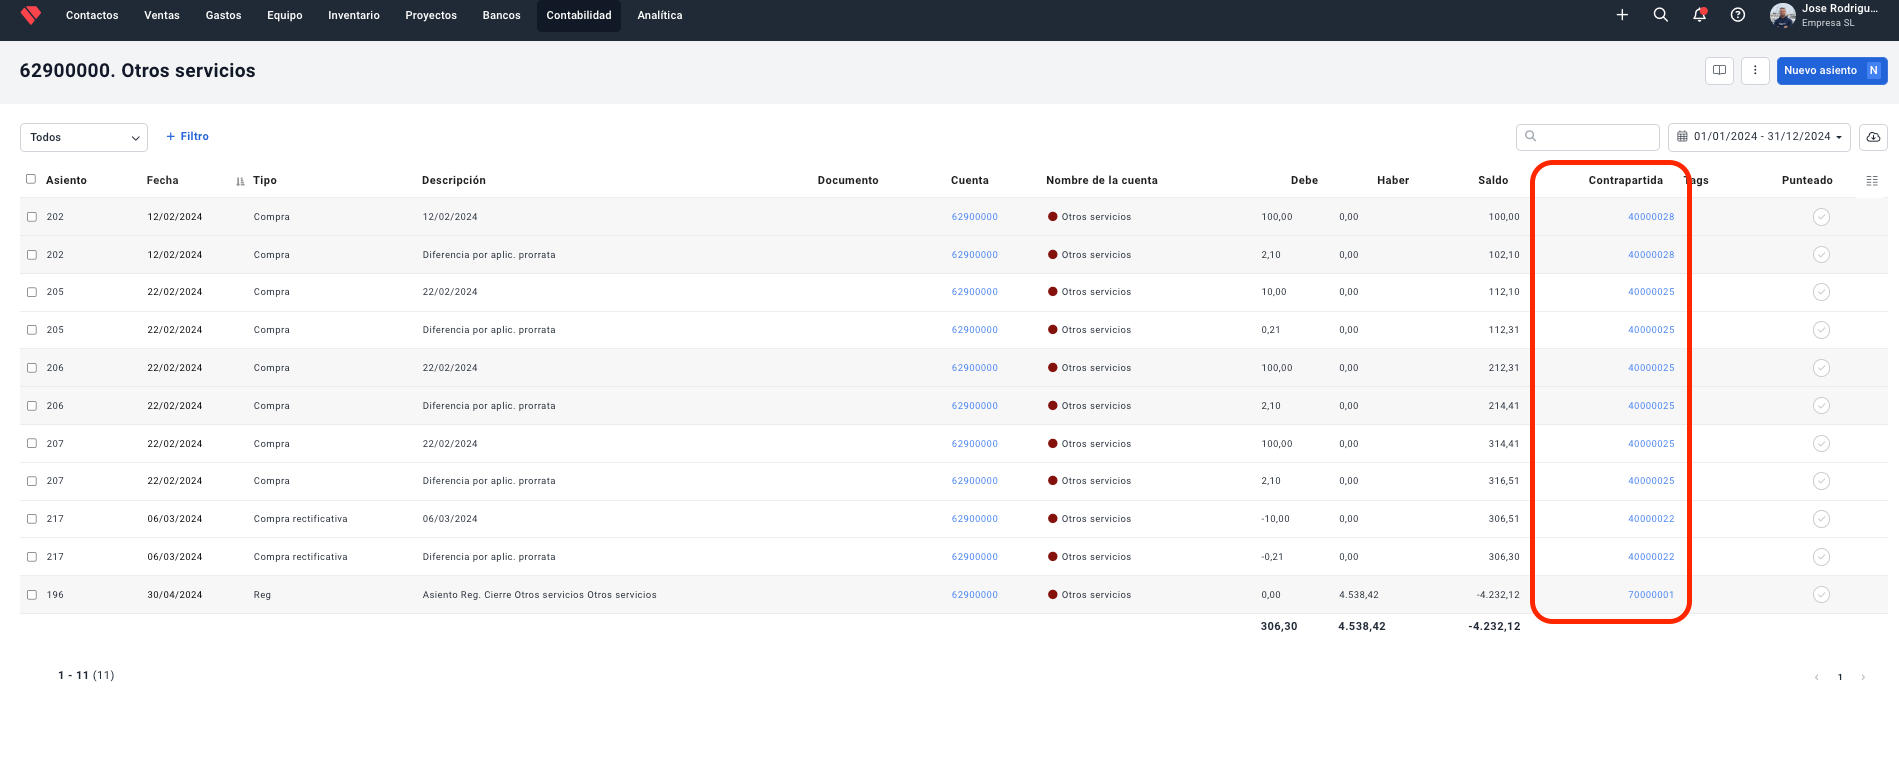1899x760 pixels.
Task: Open cuenta 62900000 link in row 196
Action: 975,595
